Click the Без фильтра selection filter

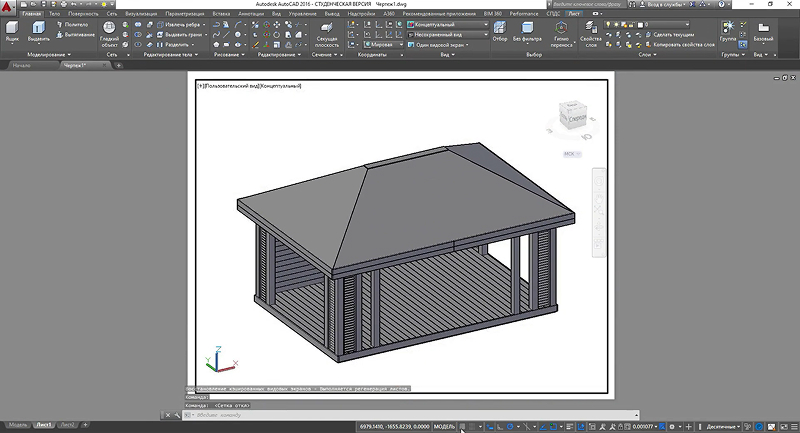point(528,32)
